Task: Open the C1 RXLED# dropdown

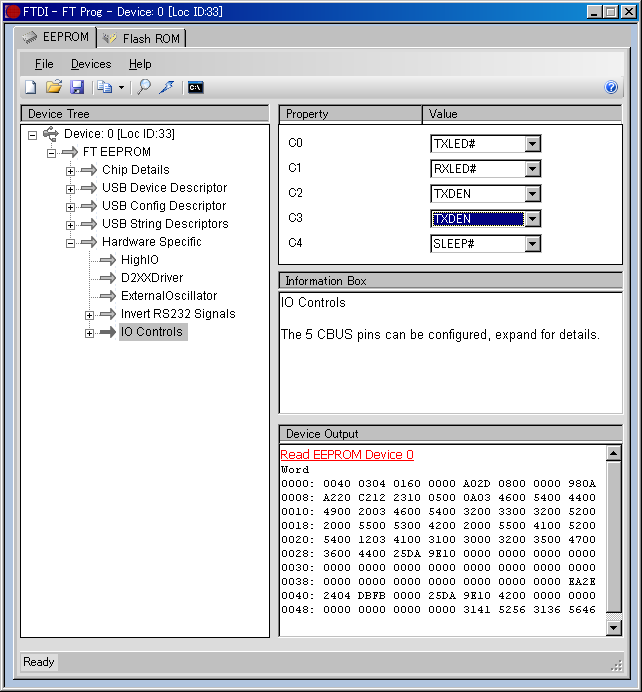Action: click(x=533, y=169)
